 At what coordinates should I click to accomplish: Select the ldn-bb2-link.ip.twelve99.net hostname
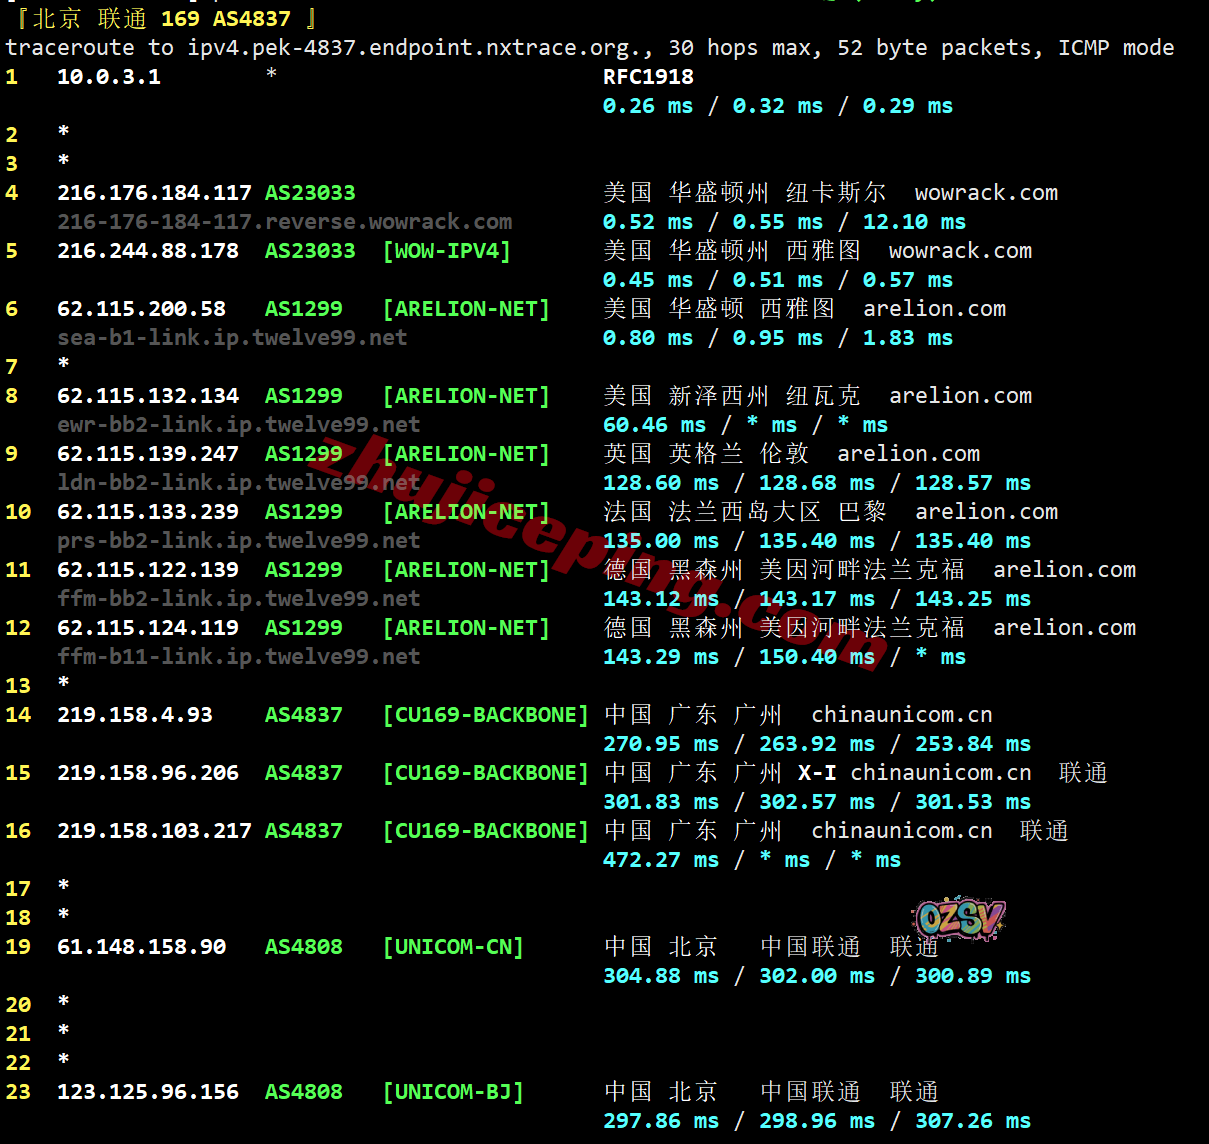(x=238, y=483)
